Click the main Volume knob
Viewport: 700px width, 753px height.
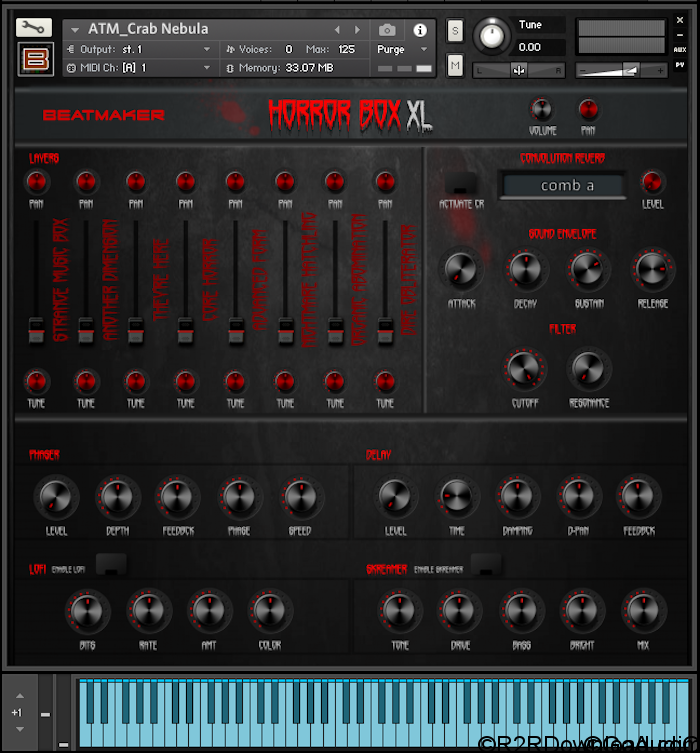point(542,109)
